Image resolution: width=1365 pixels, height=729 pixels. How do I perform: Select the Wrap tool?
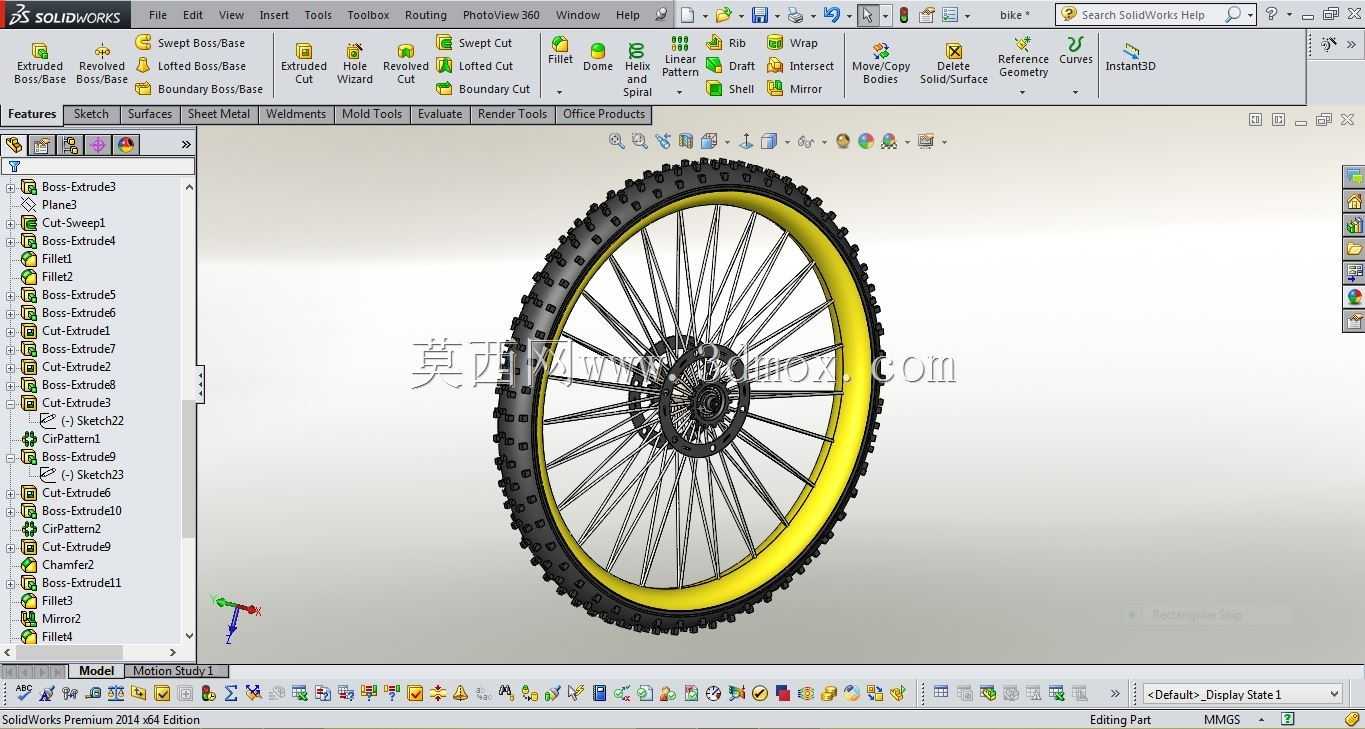(x=793, y=43)
